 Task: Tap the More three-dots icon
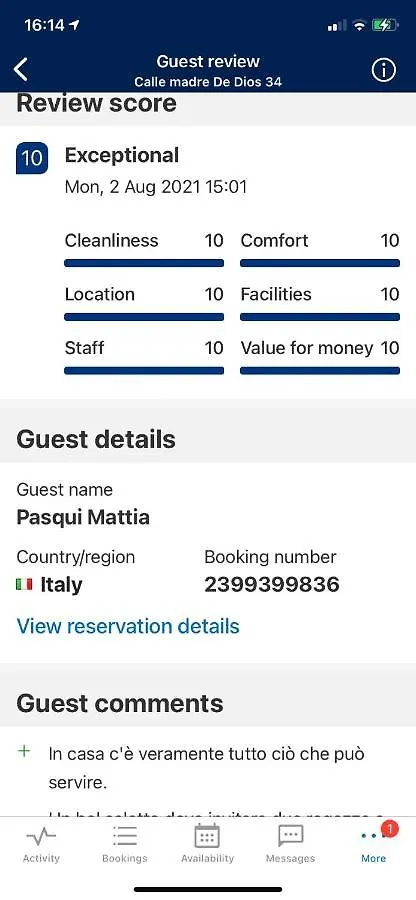[x=373, y=836]
